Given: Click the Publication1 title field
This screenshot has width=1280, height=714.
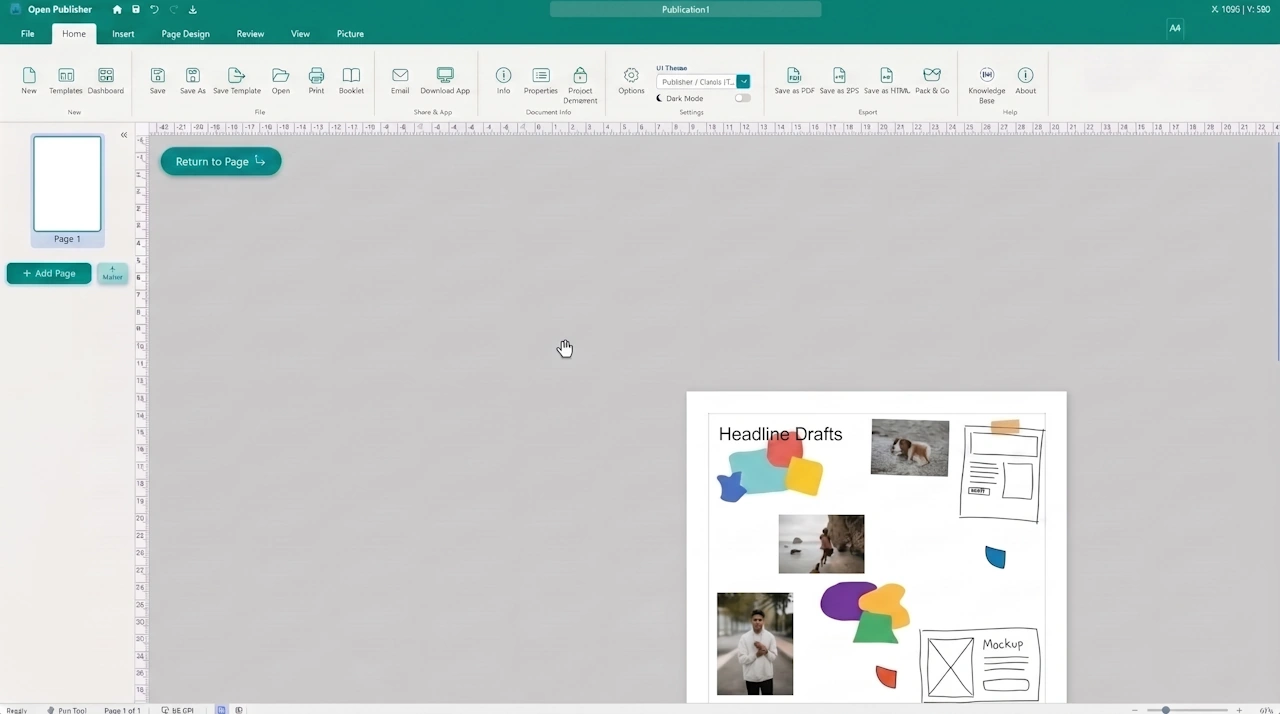Looking at the screenshot, I should pyautogui.click(x=686, y=9).
